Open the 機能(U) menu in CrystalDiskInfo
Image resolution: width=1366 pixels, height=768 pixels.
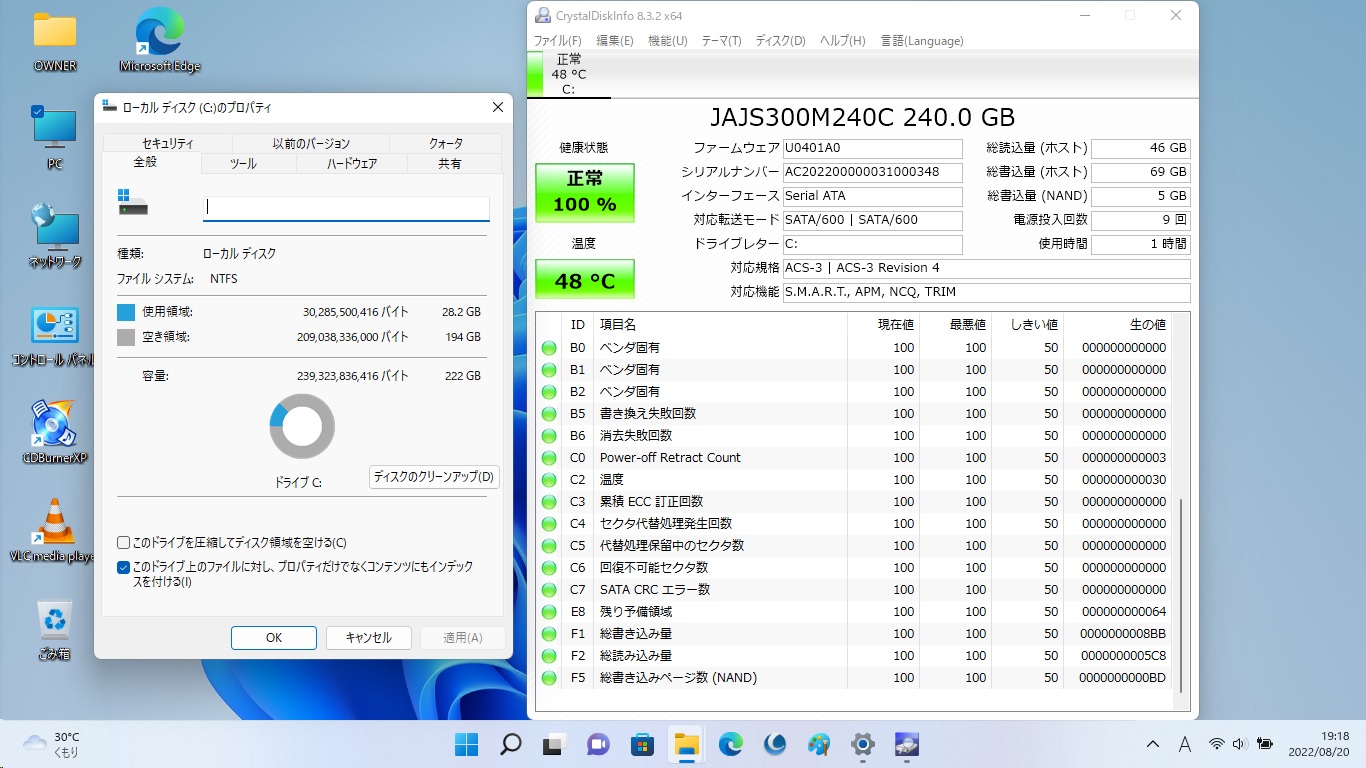[x=667, y=41]
